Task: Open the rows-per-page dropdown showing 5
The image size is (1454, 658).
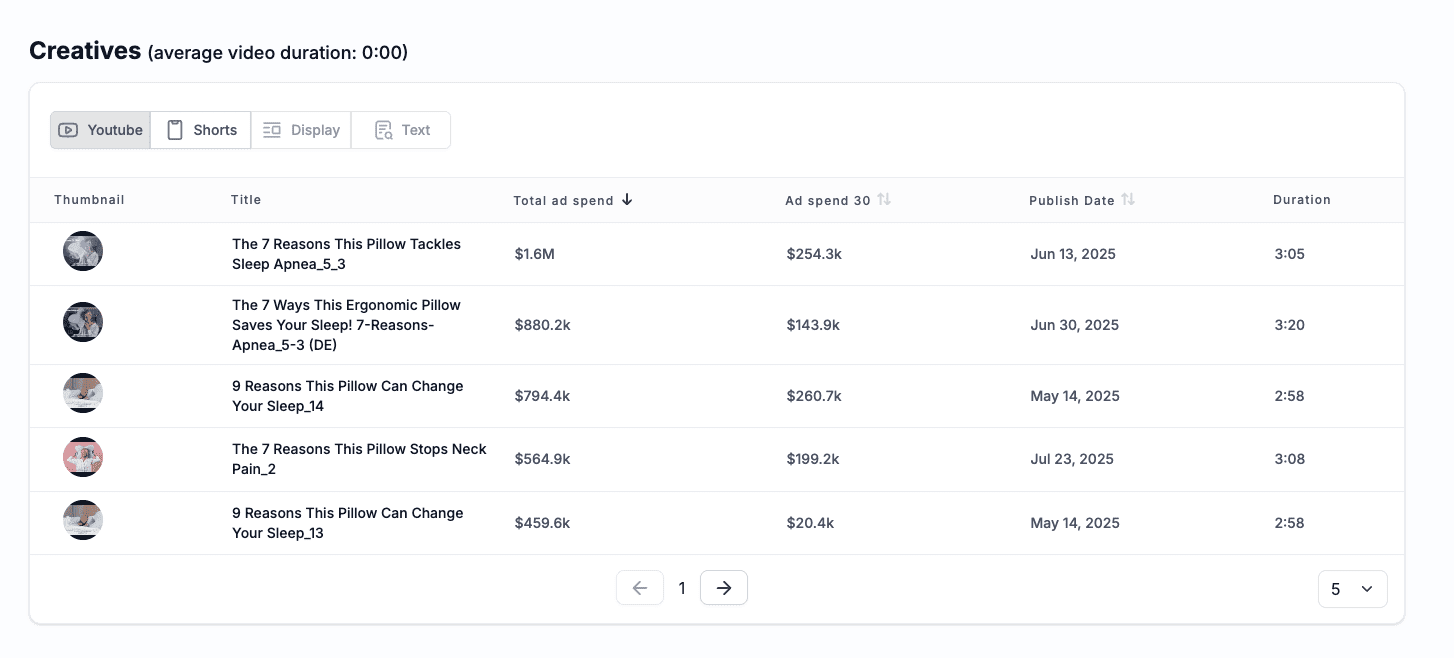Action: point(1352,589)
